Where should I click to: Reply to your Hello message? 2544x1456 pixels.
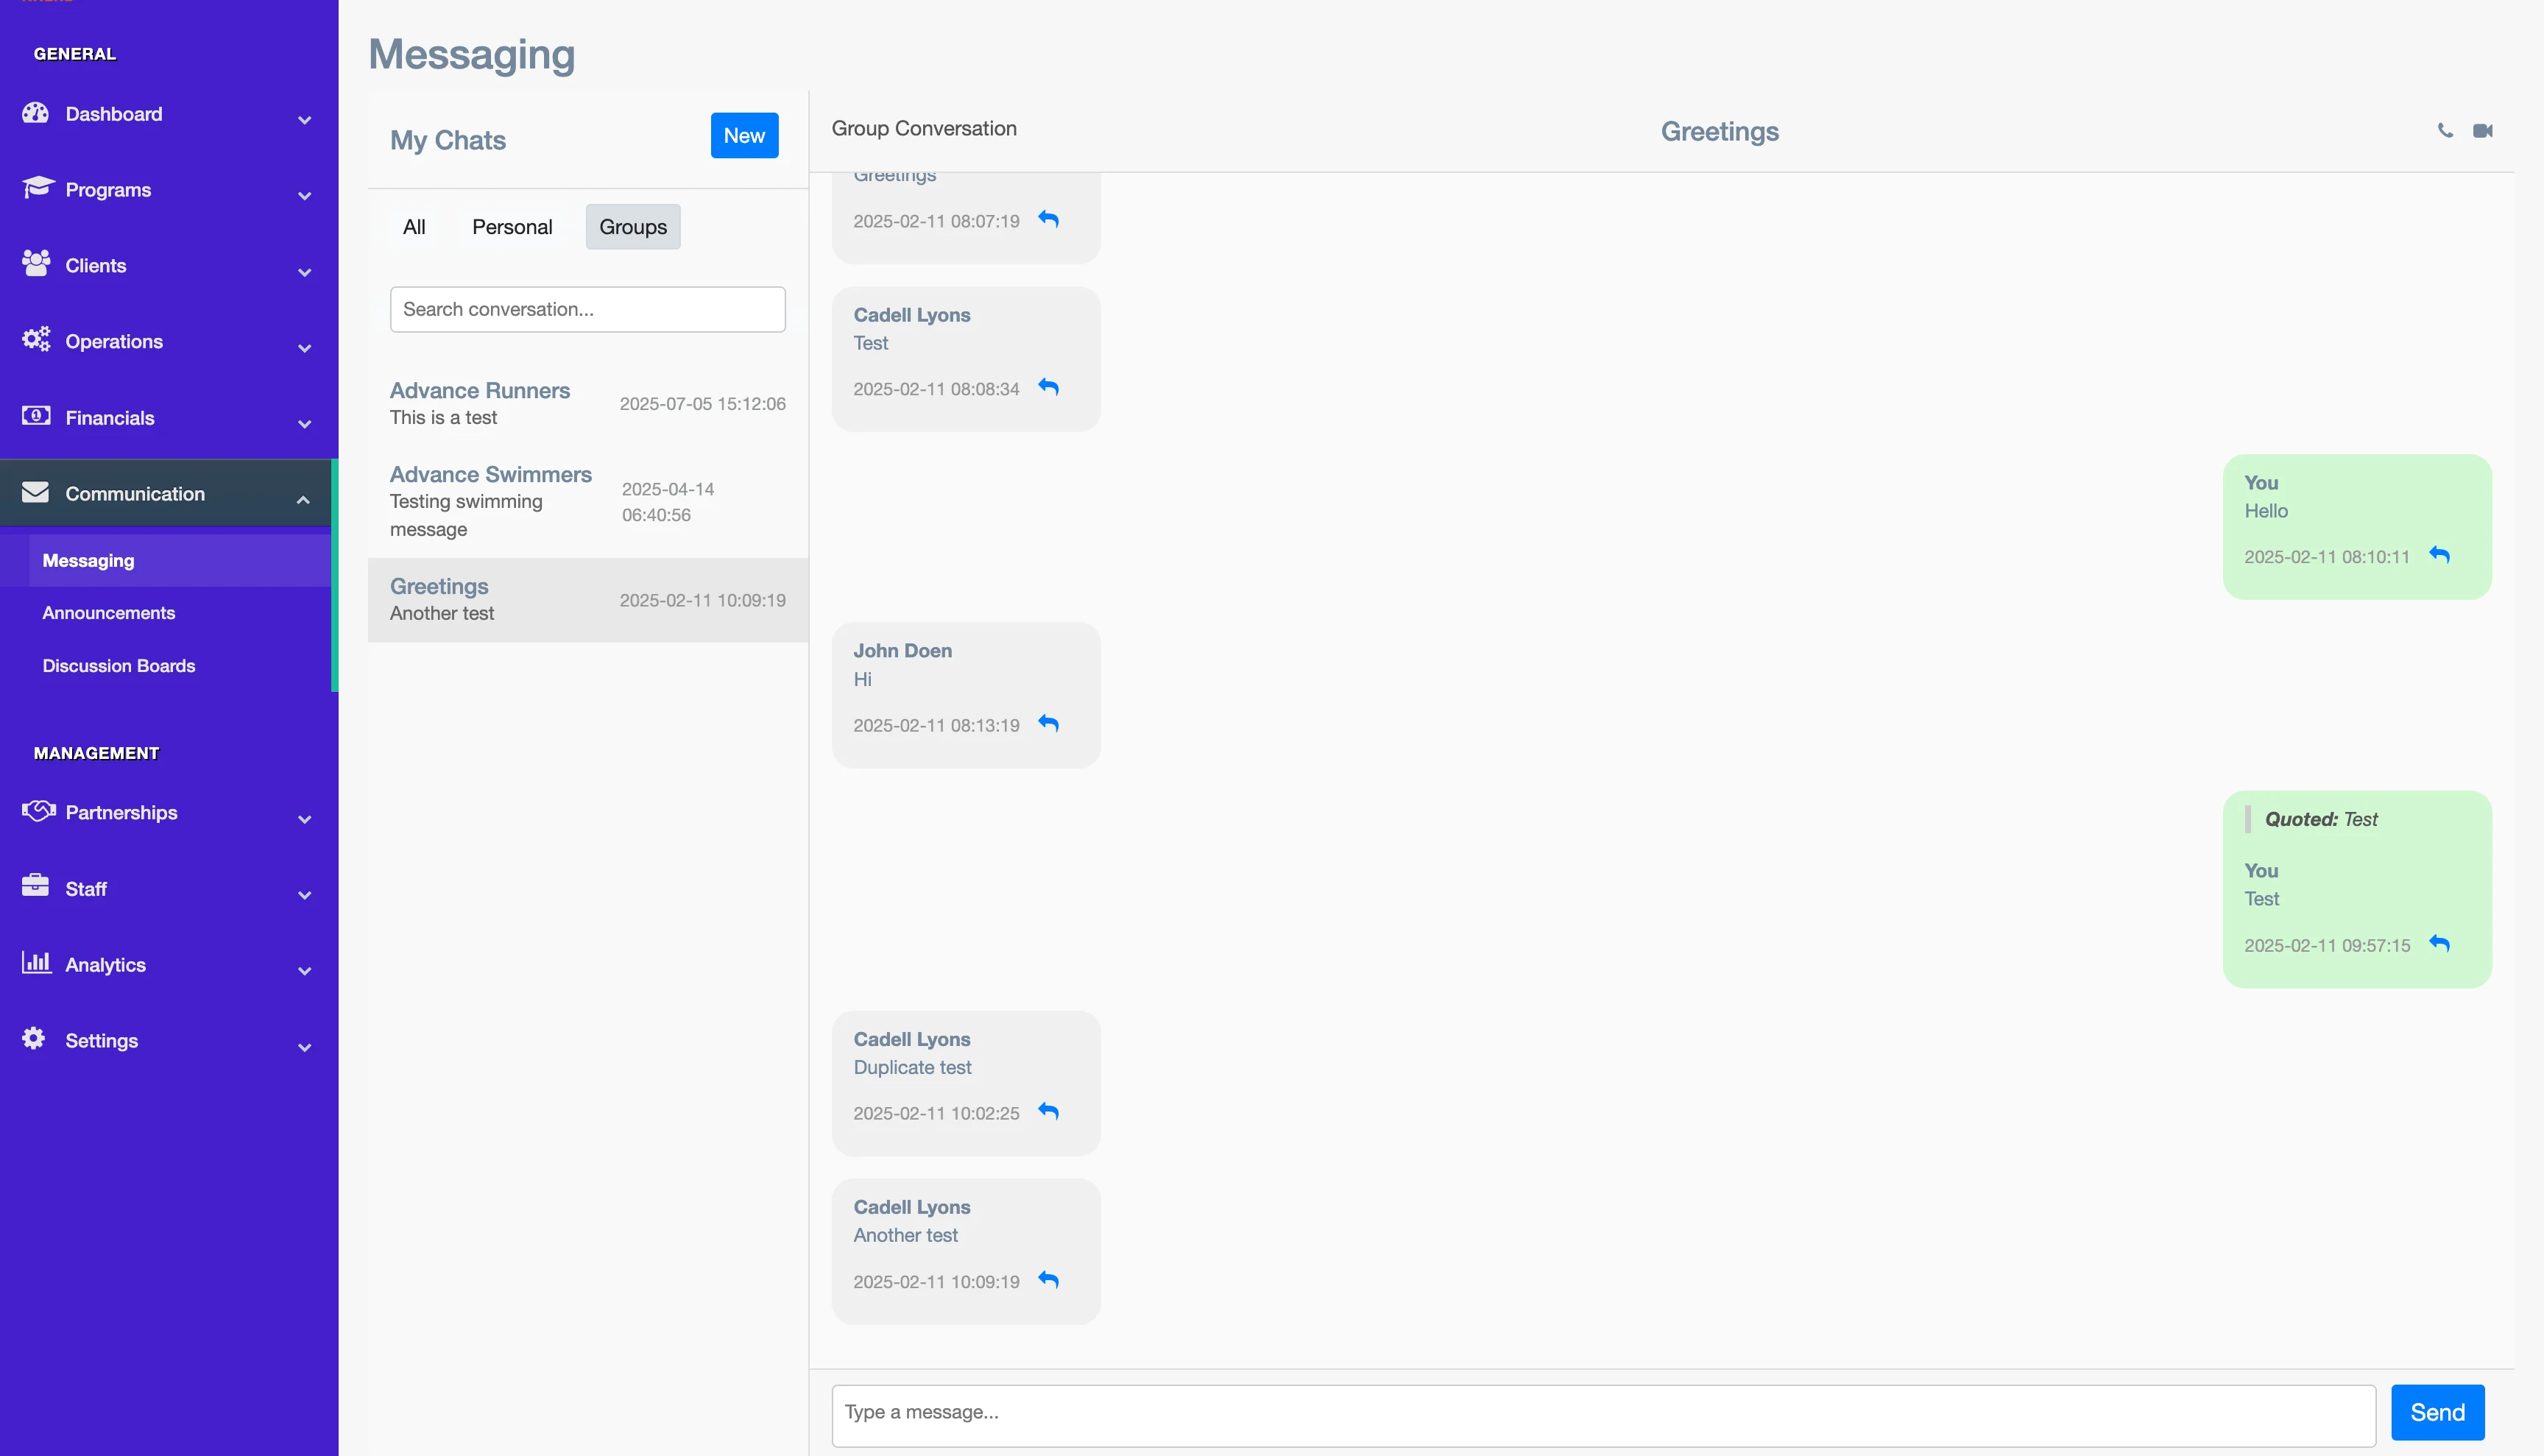pos(2439,555)
